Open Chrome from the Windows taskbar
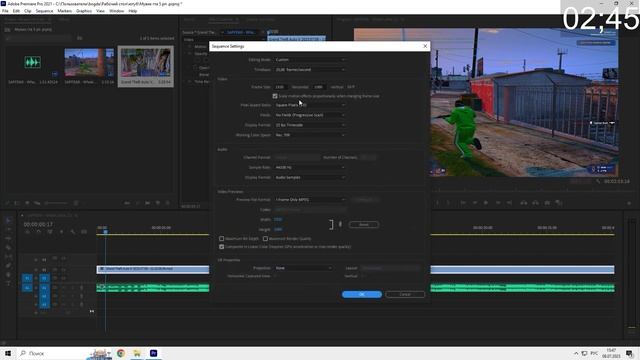The image size is (640, 360). coord(121,353)
